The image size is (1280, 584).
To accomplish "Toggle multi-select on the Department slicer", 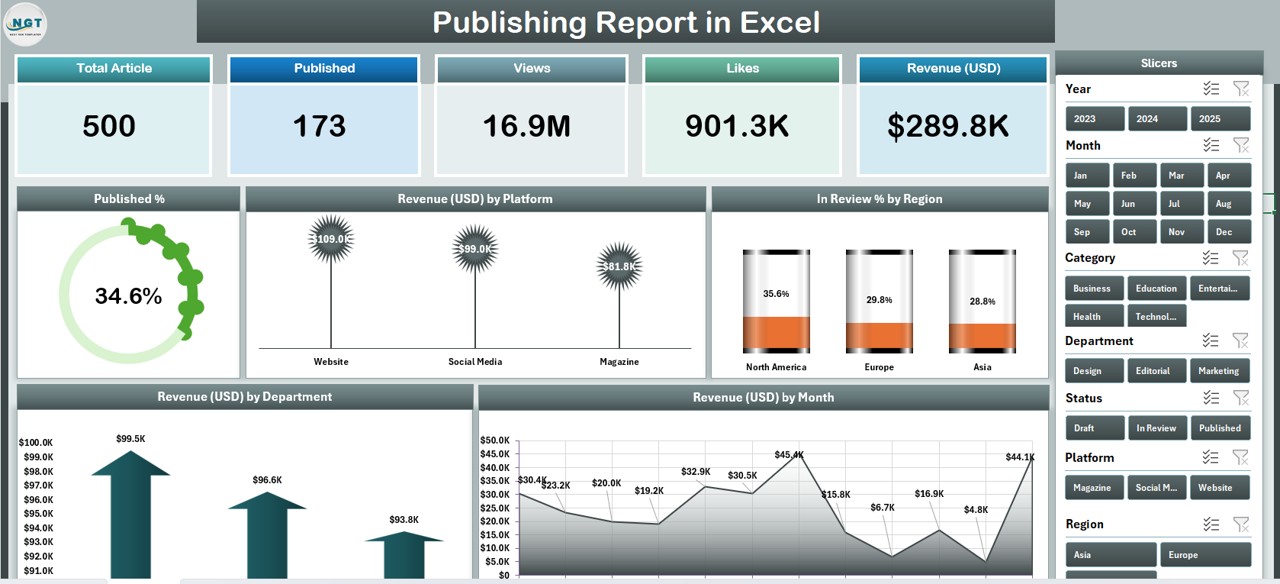I will [1211, 341].
